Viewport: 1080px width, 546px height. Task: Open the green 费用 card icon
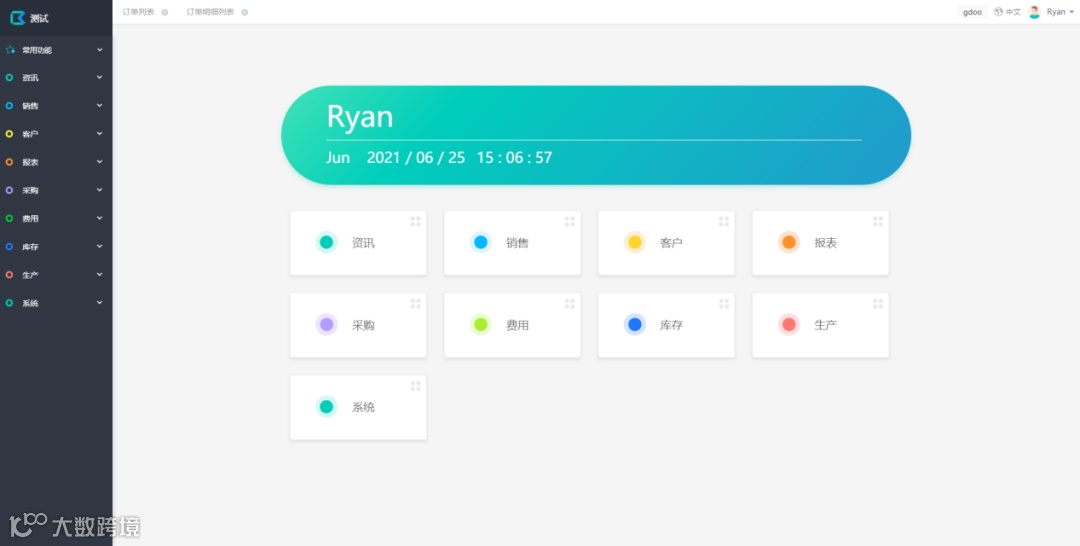pos(480,324)
